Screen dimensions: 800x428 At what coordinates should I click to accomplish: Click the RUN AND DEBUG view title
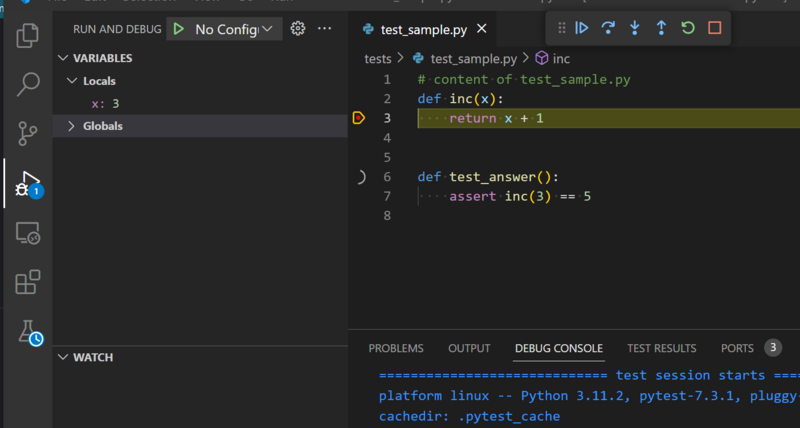pos(117,29)
